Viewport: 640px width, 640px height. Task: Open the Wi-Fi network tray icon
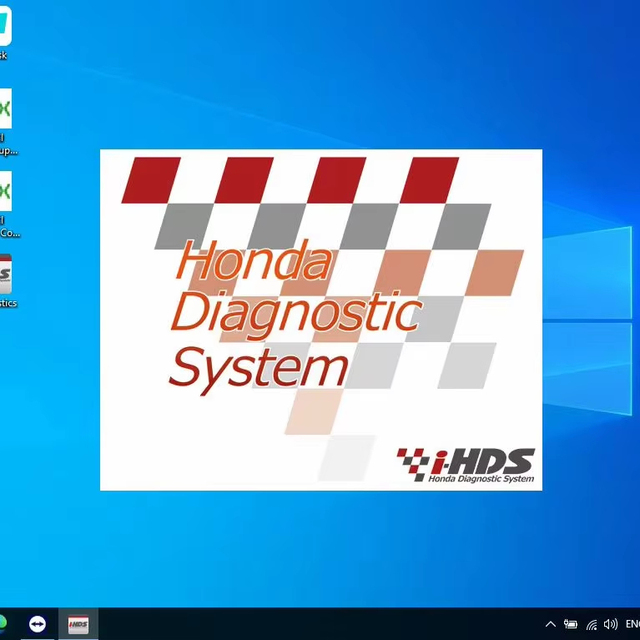point(591,624)
